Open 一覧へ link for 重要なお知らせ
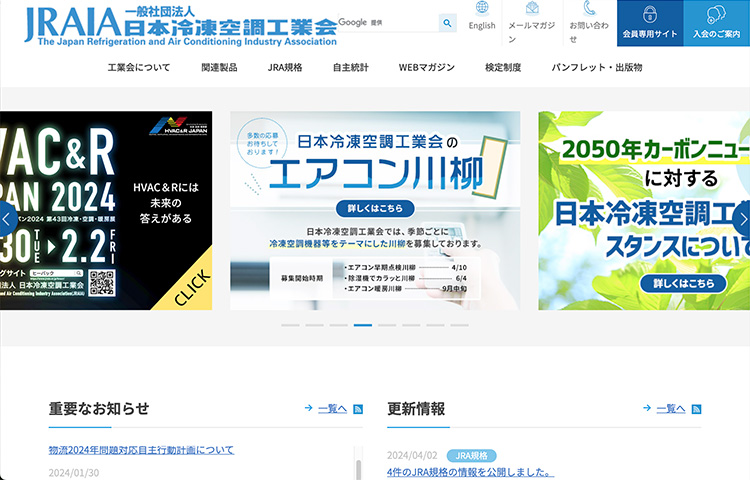The height and width of the screenshot is (480, 750). coord(332,409)
